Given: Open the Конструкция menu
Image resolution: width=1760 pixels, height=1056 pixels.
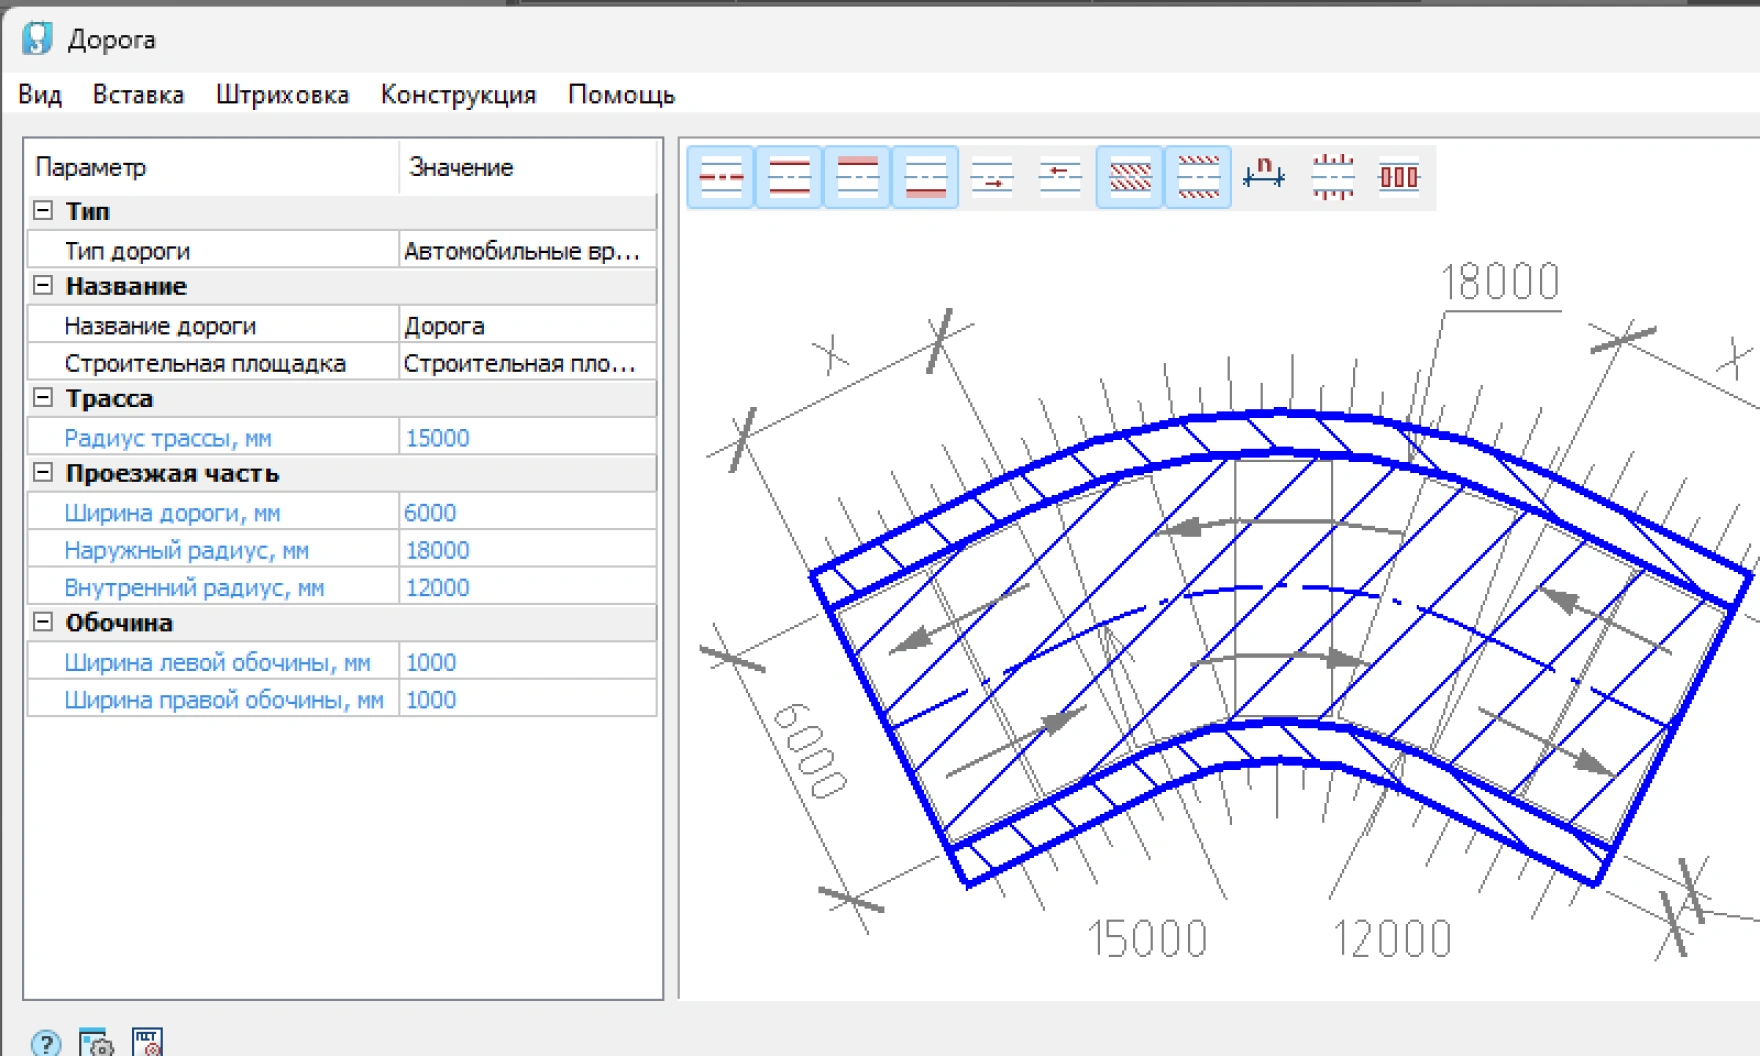Looking at the screenshot, I should [458, 95].
